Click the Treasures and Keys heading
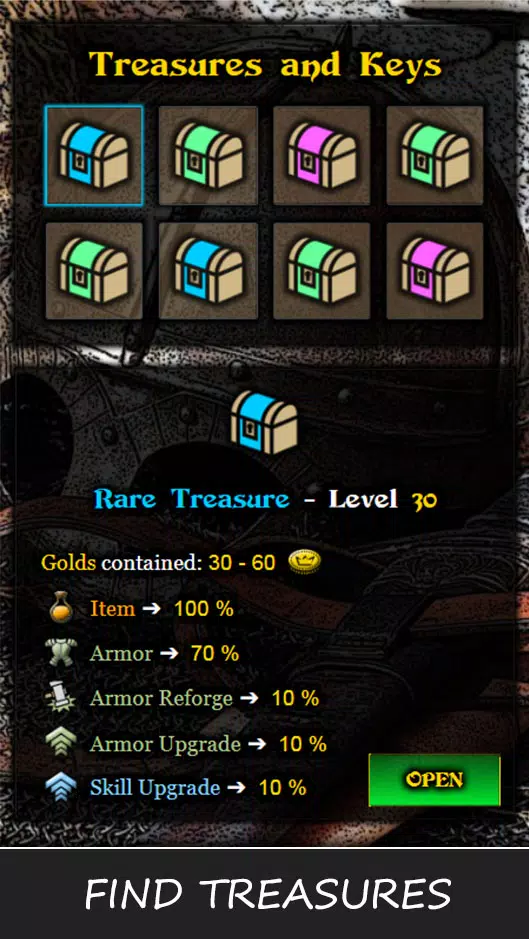Viewport: 529px width, 939px height. [x=265, y=65]
